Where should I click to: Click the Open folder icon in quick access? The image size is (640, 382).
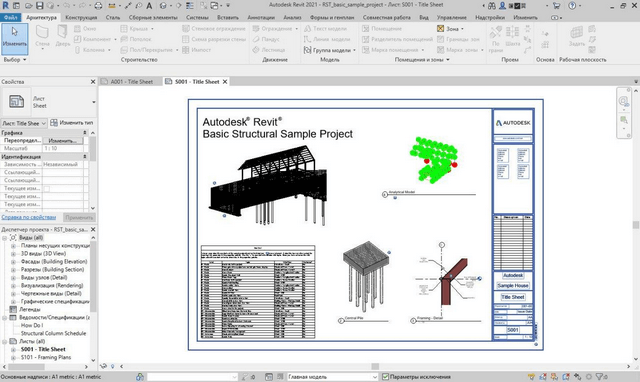tap(29, 6)
